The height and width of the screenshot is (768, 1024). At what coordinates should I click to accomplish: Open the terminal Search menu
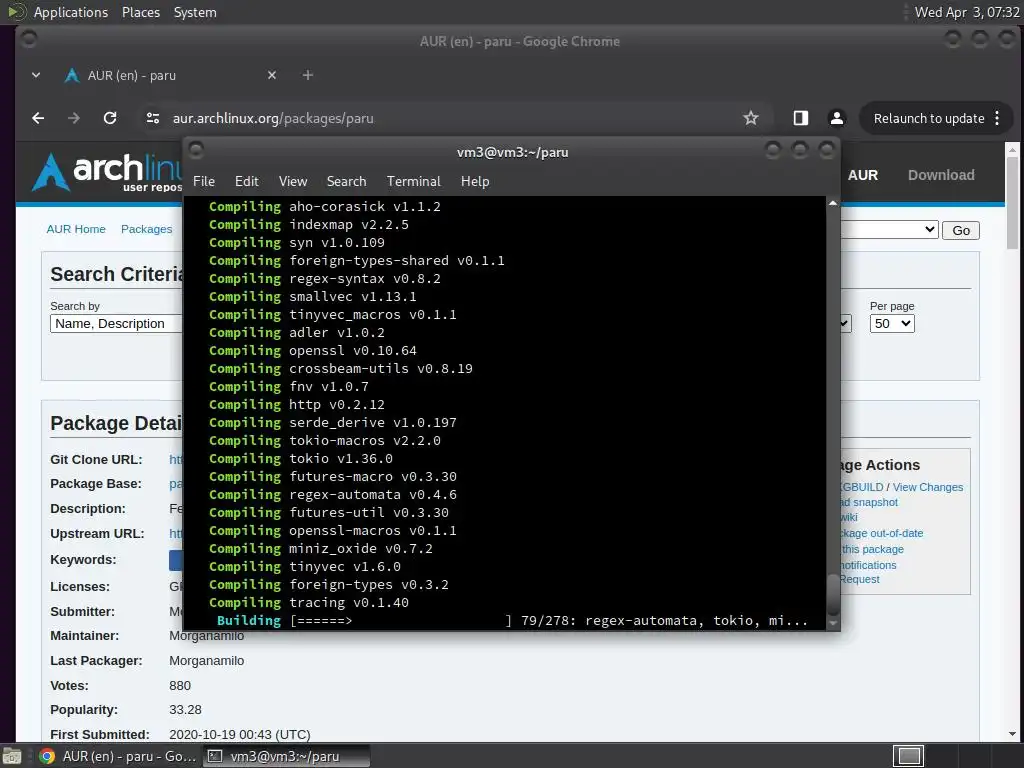[346, 181]
